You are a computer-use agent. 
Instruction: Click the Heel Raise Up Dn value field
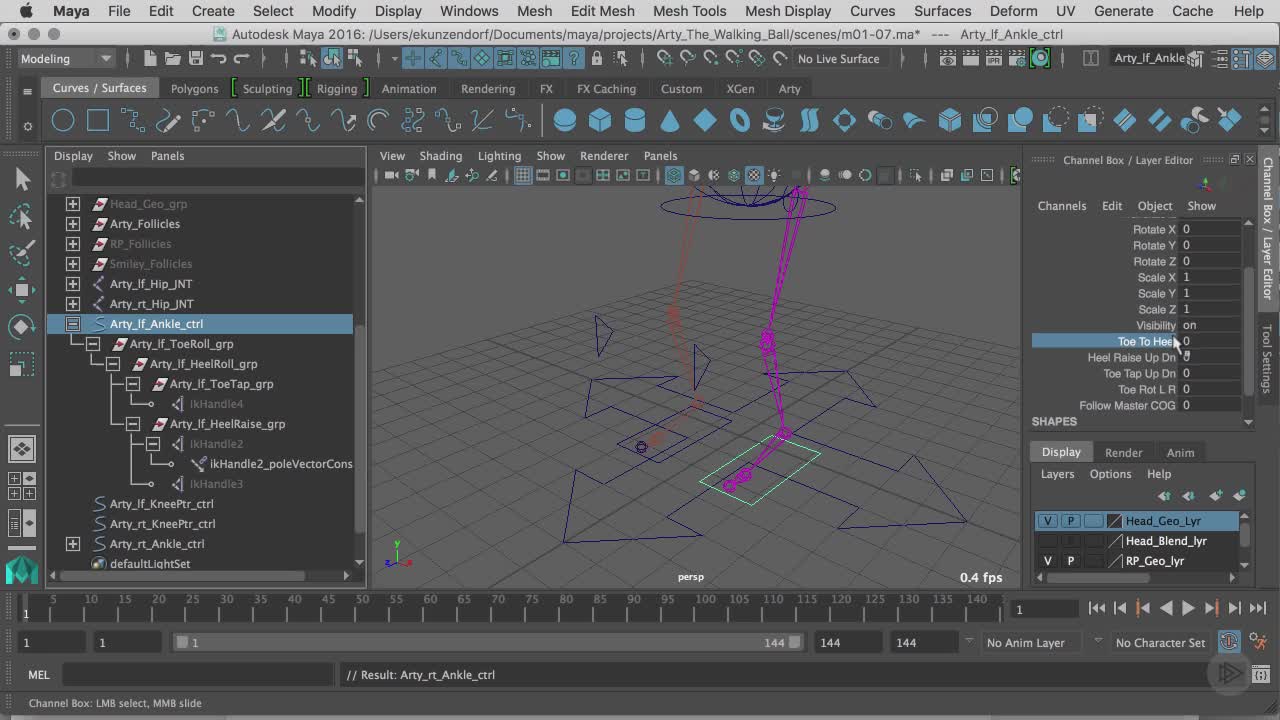(x=1213, y=357)
